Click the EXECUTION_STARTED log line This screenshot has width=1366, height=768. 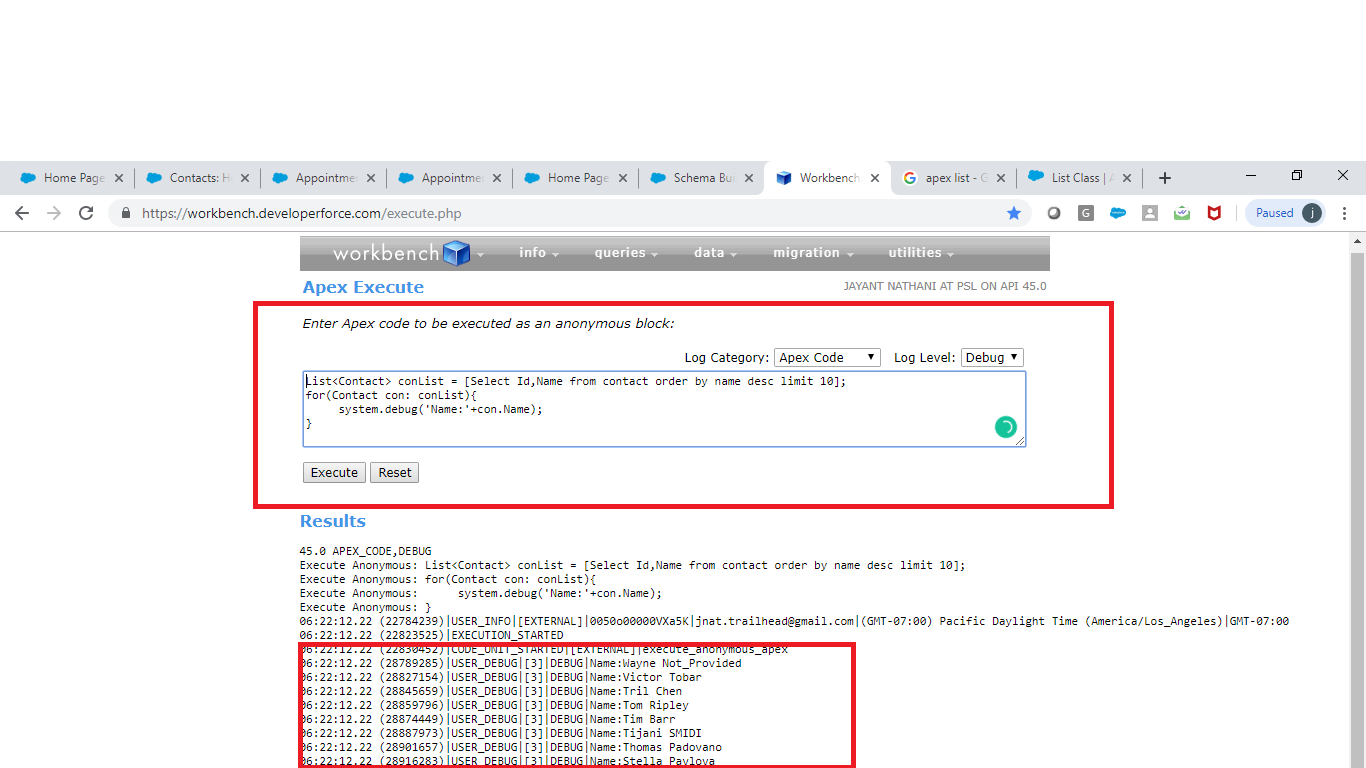point(432,635)
